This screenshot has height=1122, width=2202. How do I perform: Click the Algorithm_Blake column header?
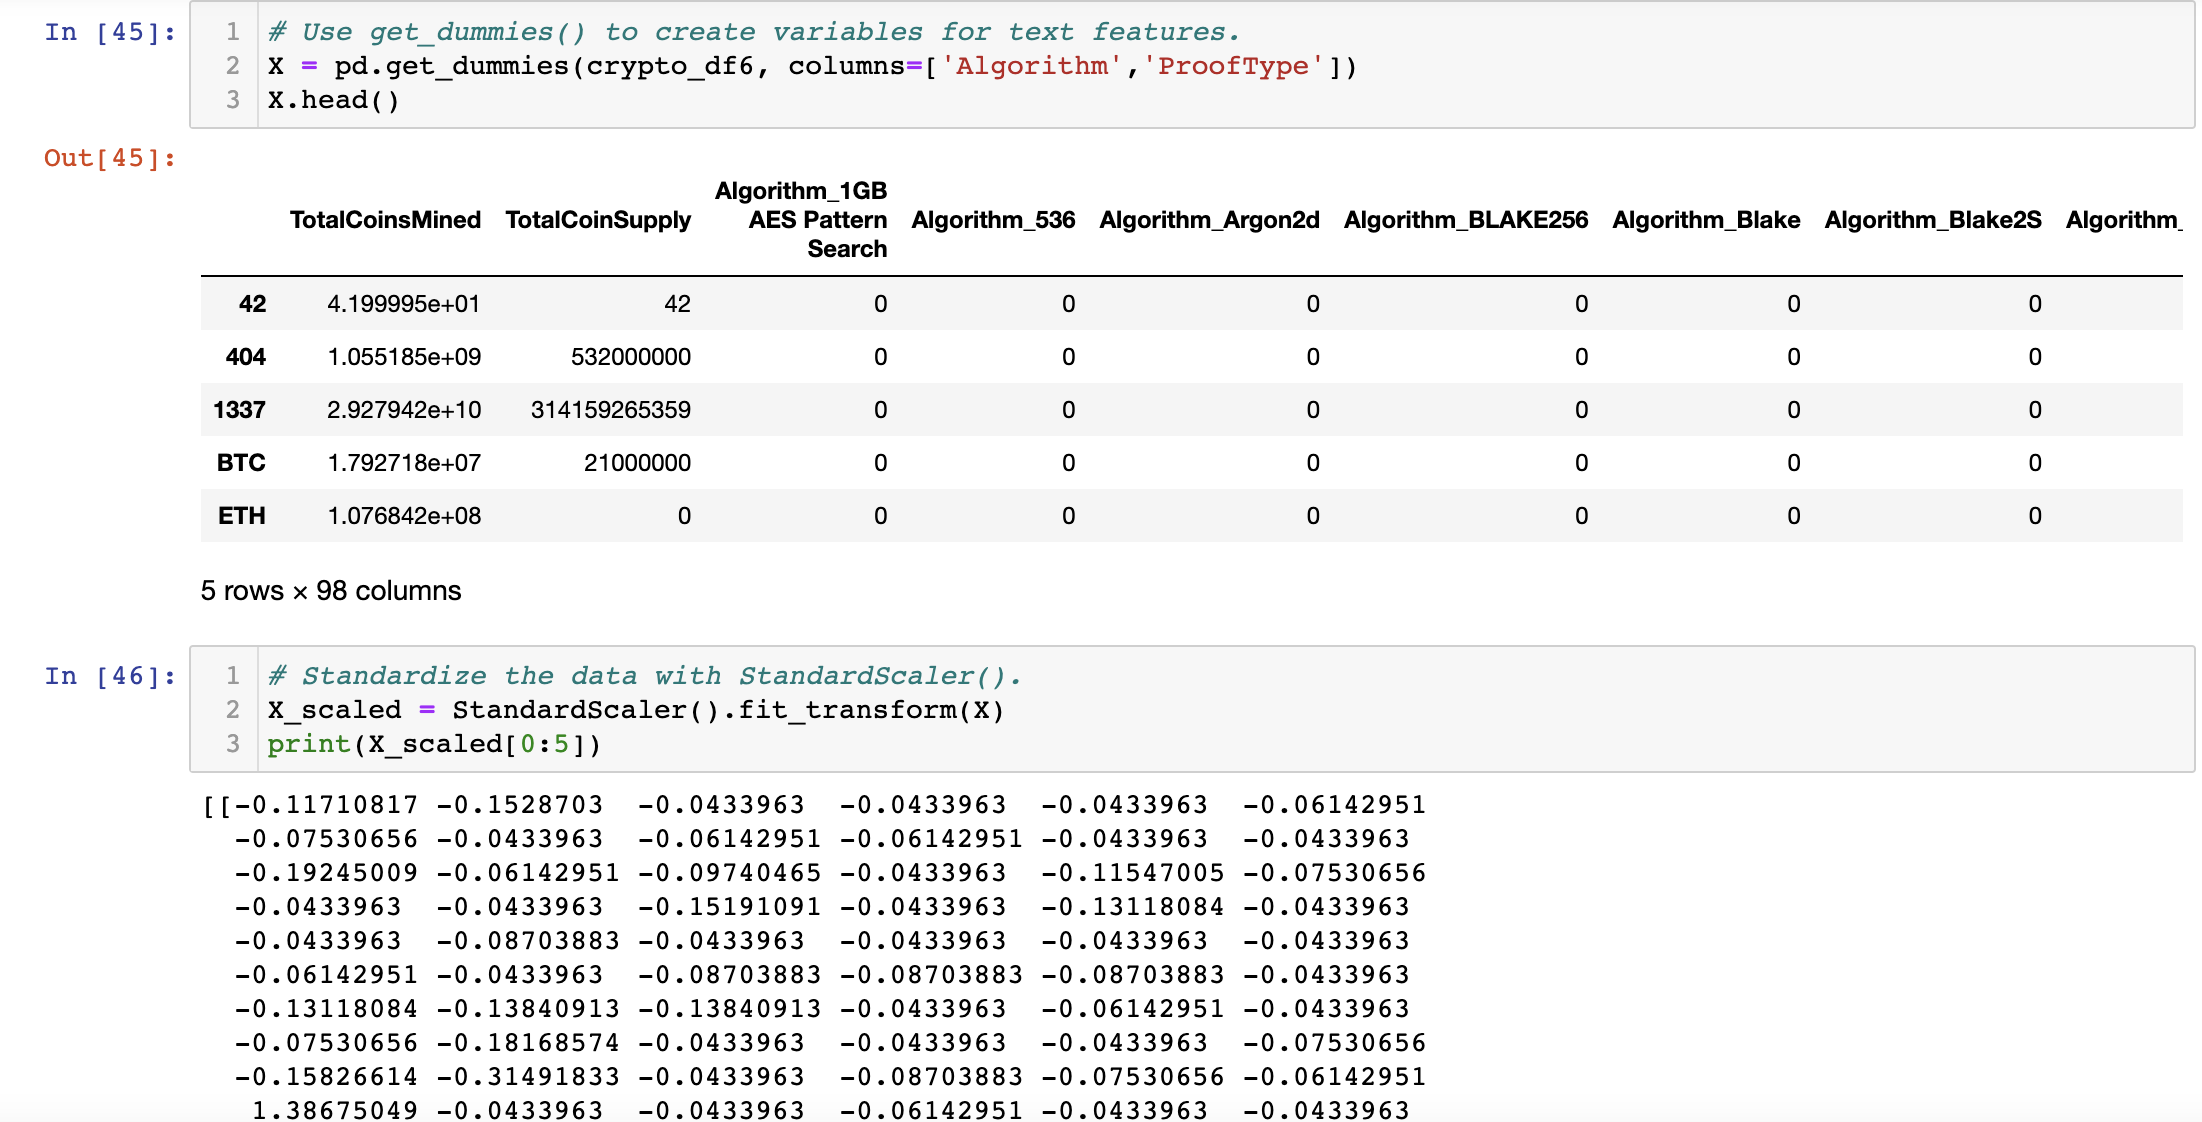[x=1706, y=220]
